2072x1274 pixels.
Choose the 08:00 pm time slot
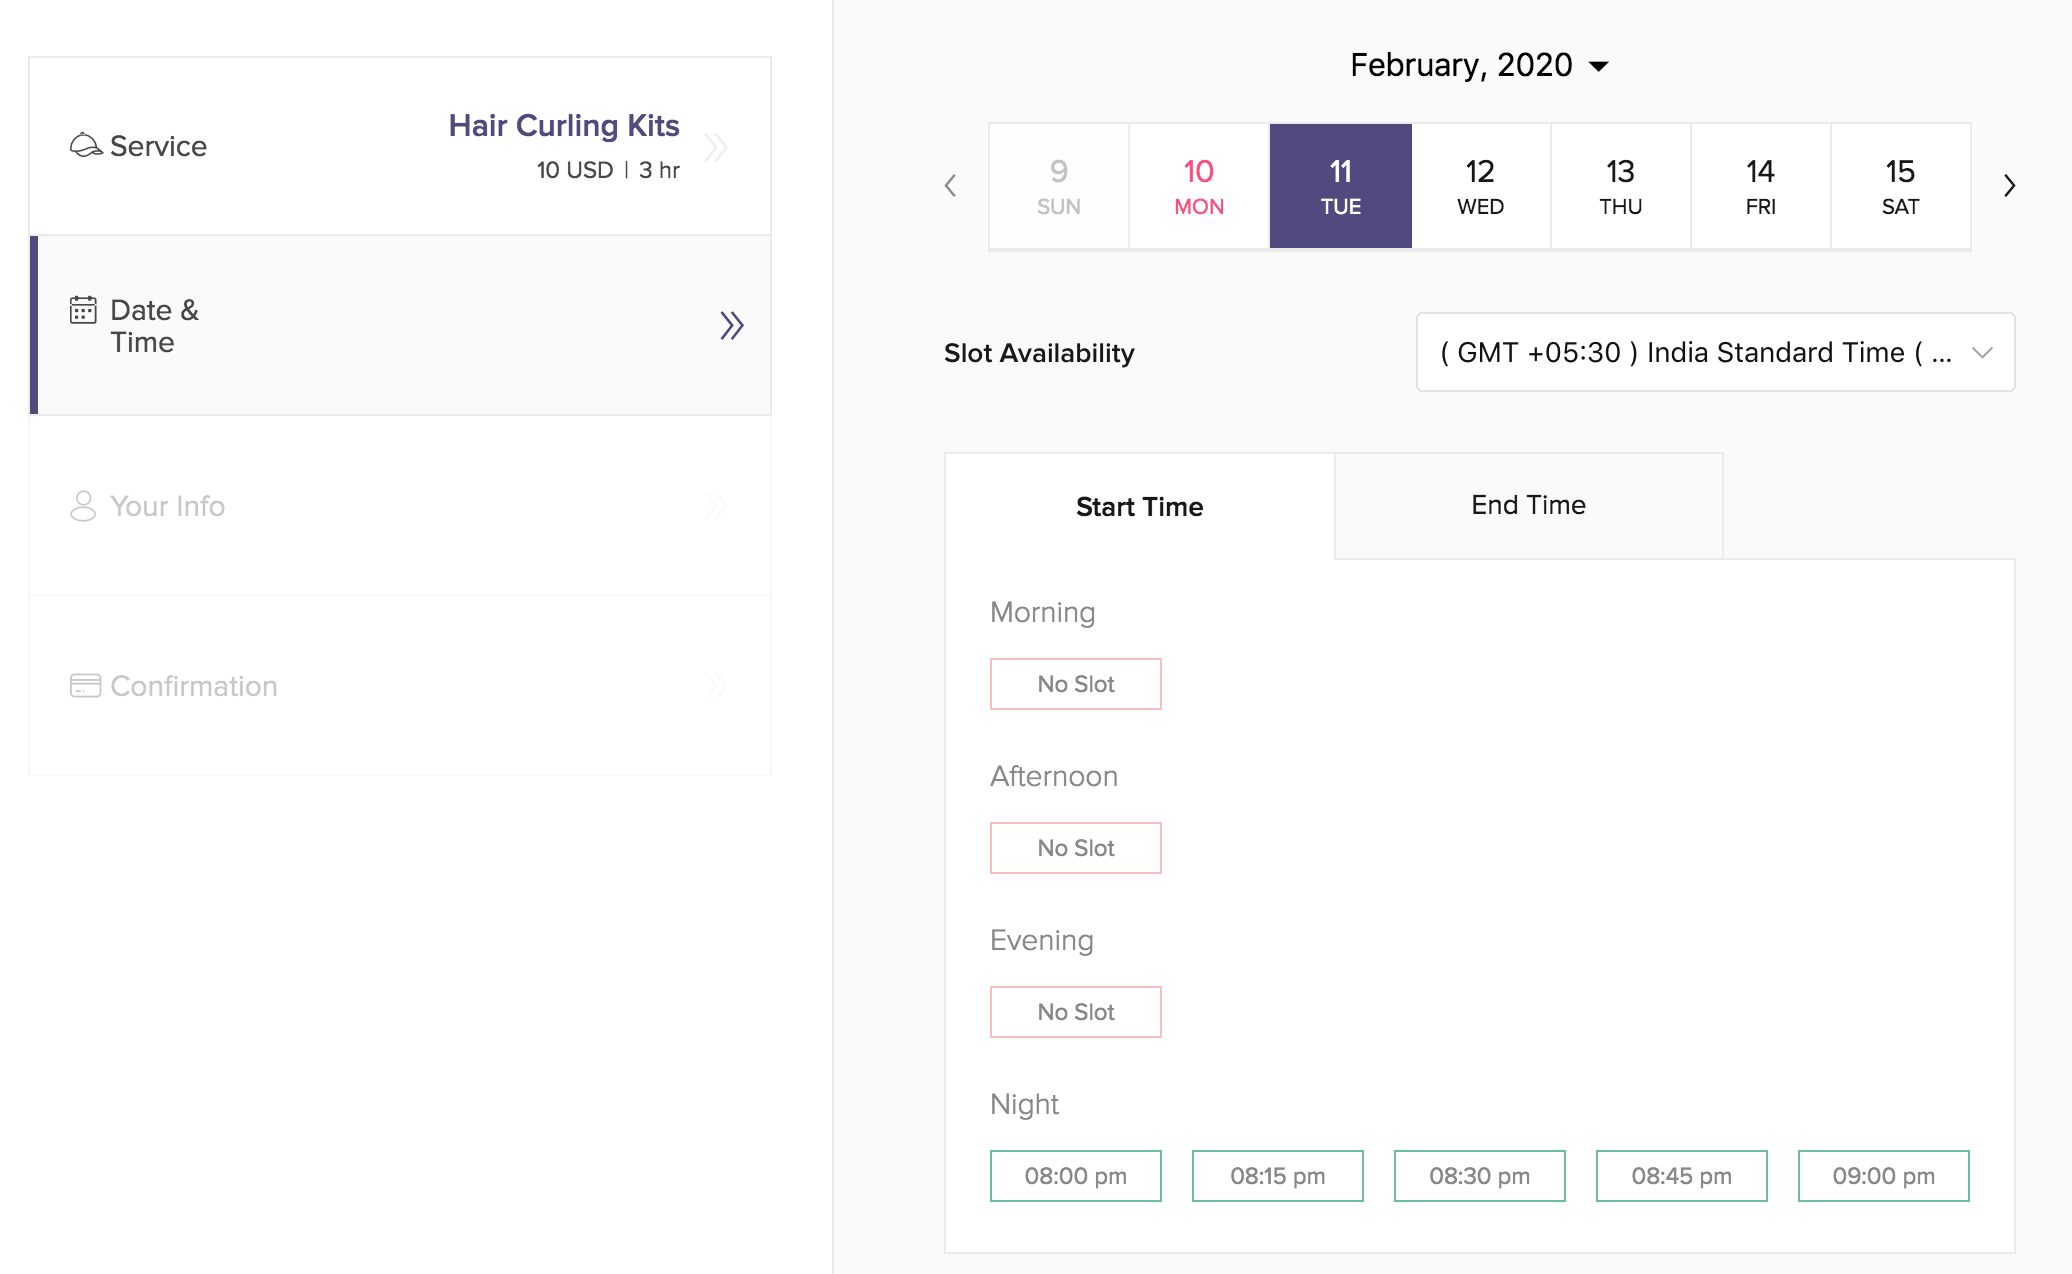coord(1075,1176)
